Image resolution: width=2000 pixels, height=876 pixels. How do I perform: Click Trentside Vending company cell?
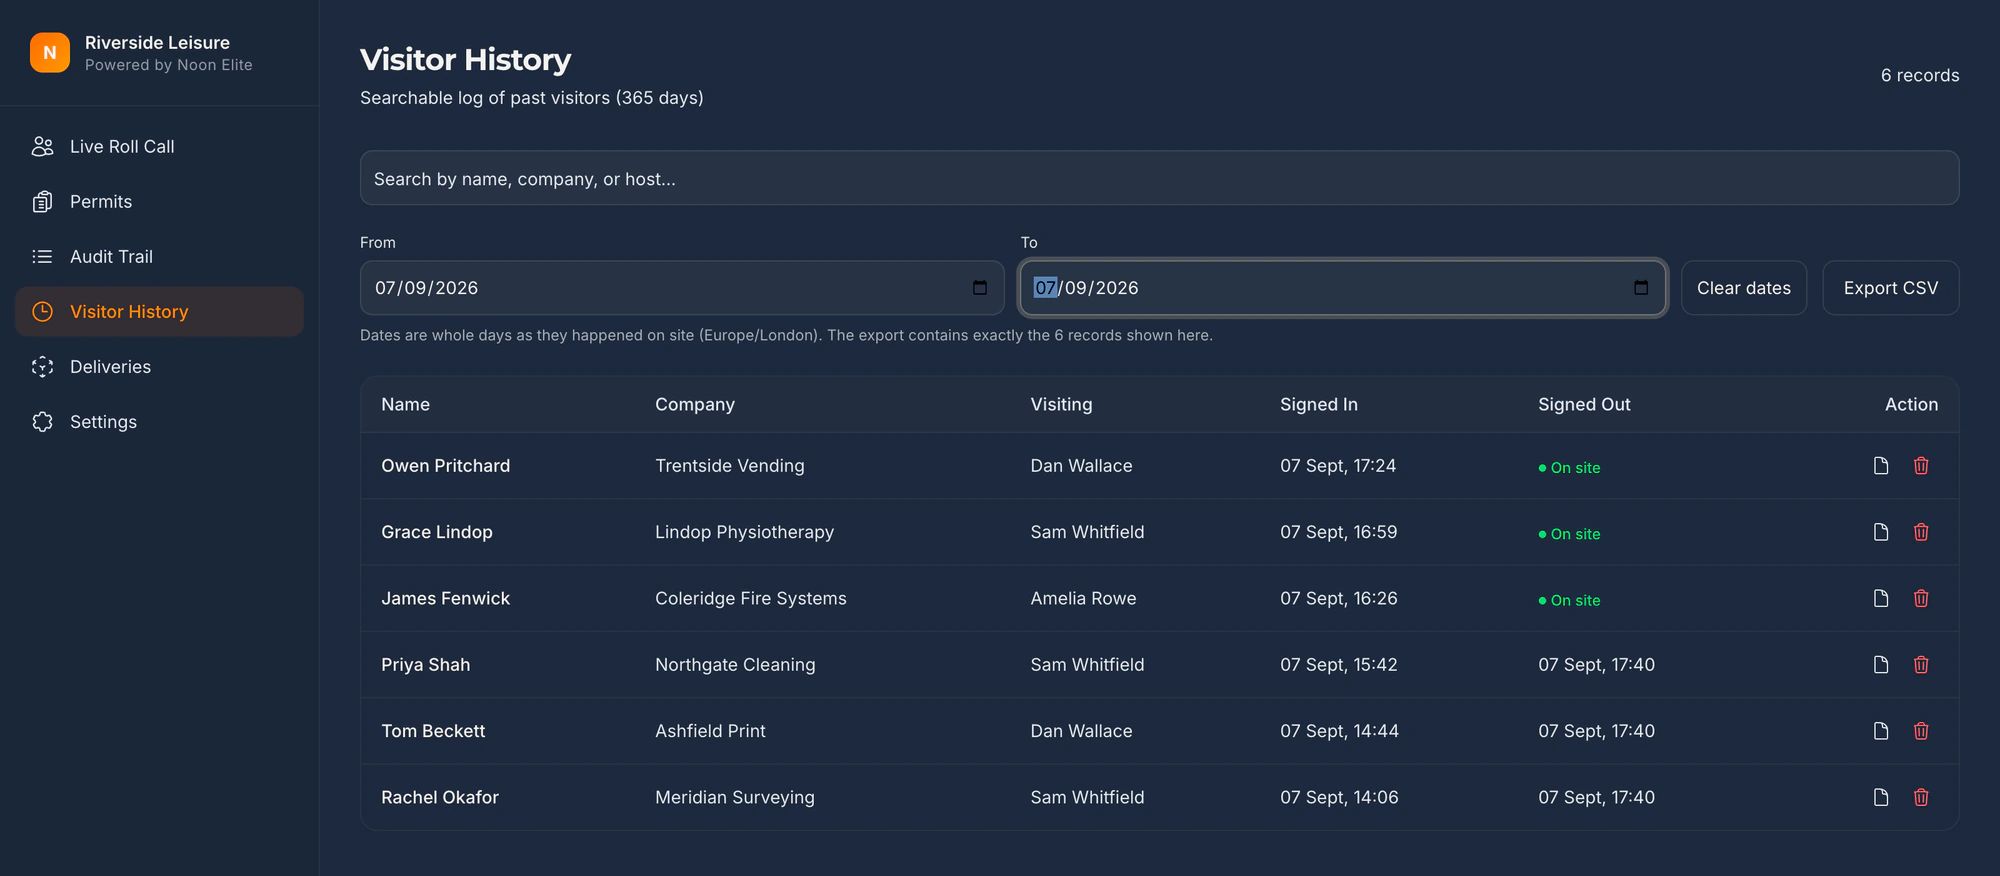tap(730, 466)
